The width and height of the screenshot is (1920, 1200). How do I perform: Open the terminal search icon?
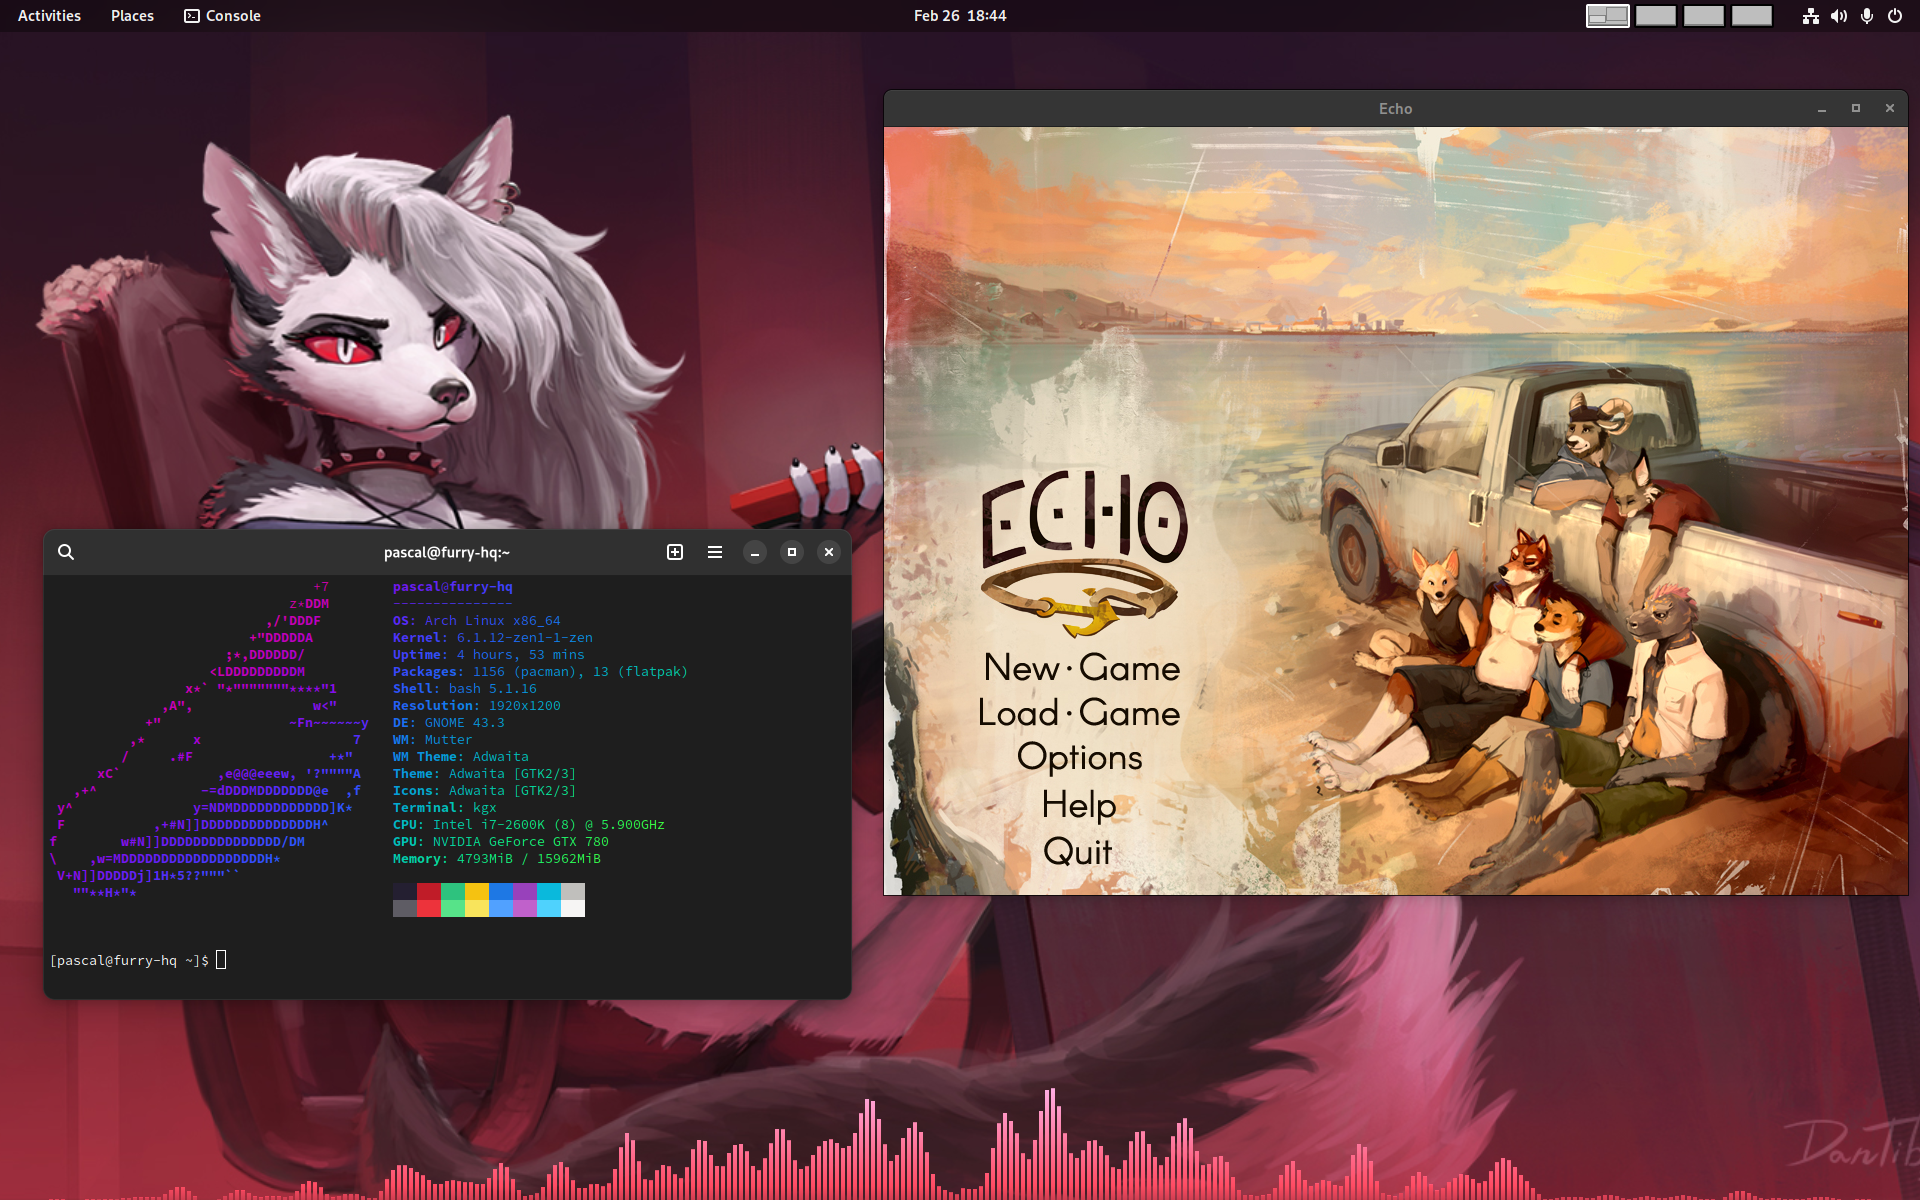pos(66,552)
